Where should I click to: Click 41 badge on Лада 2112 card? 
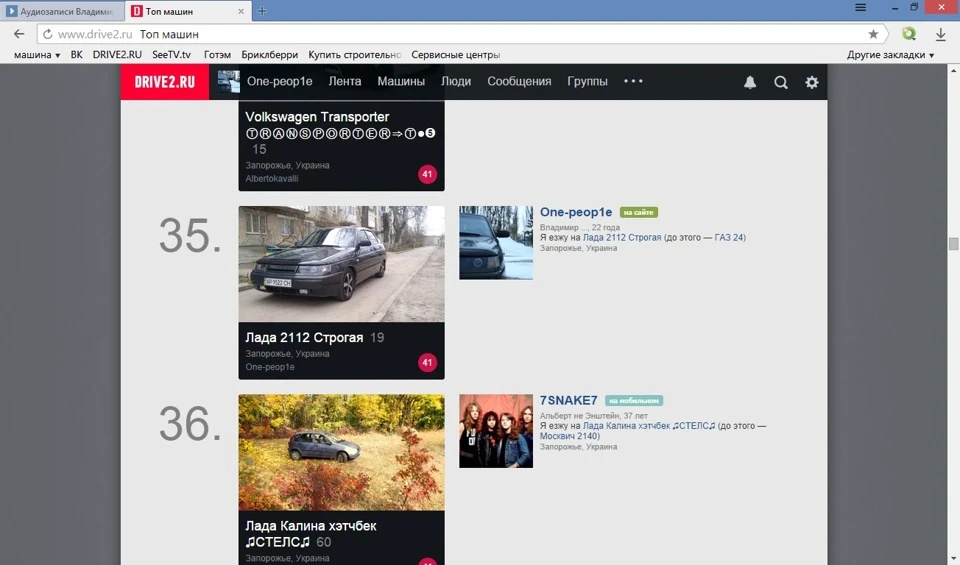pyautogui.click(x=427, y=362)
